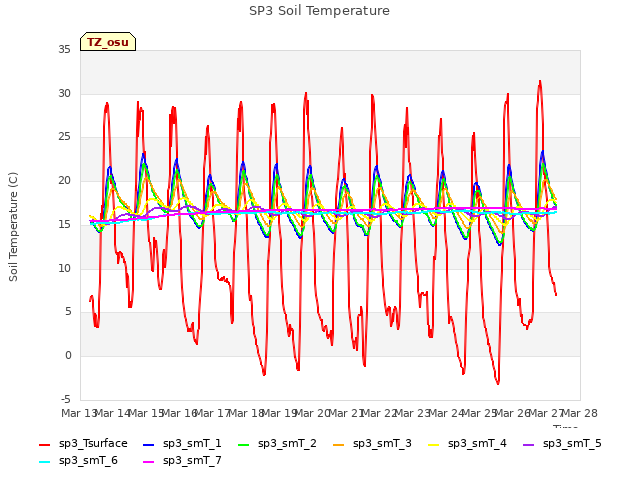Click the 35 y-axis tick label

coord(64,49)
